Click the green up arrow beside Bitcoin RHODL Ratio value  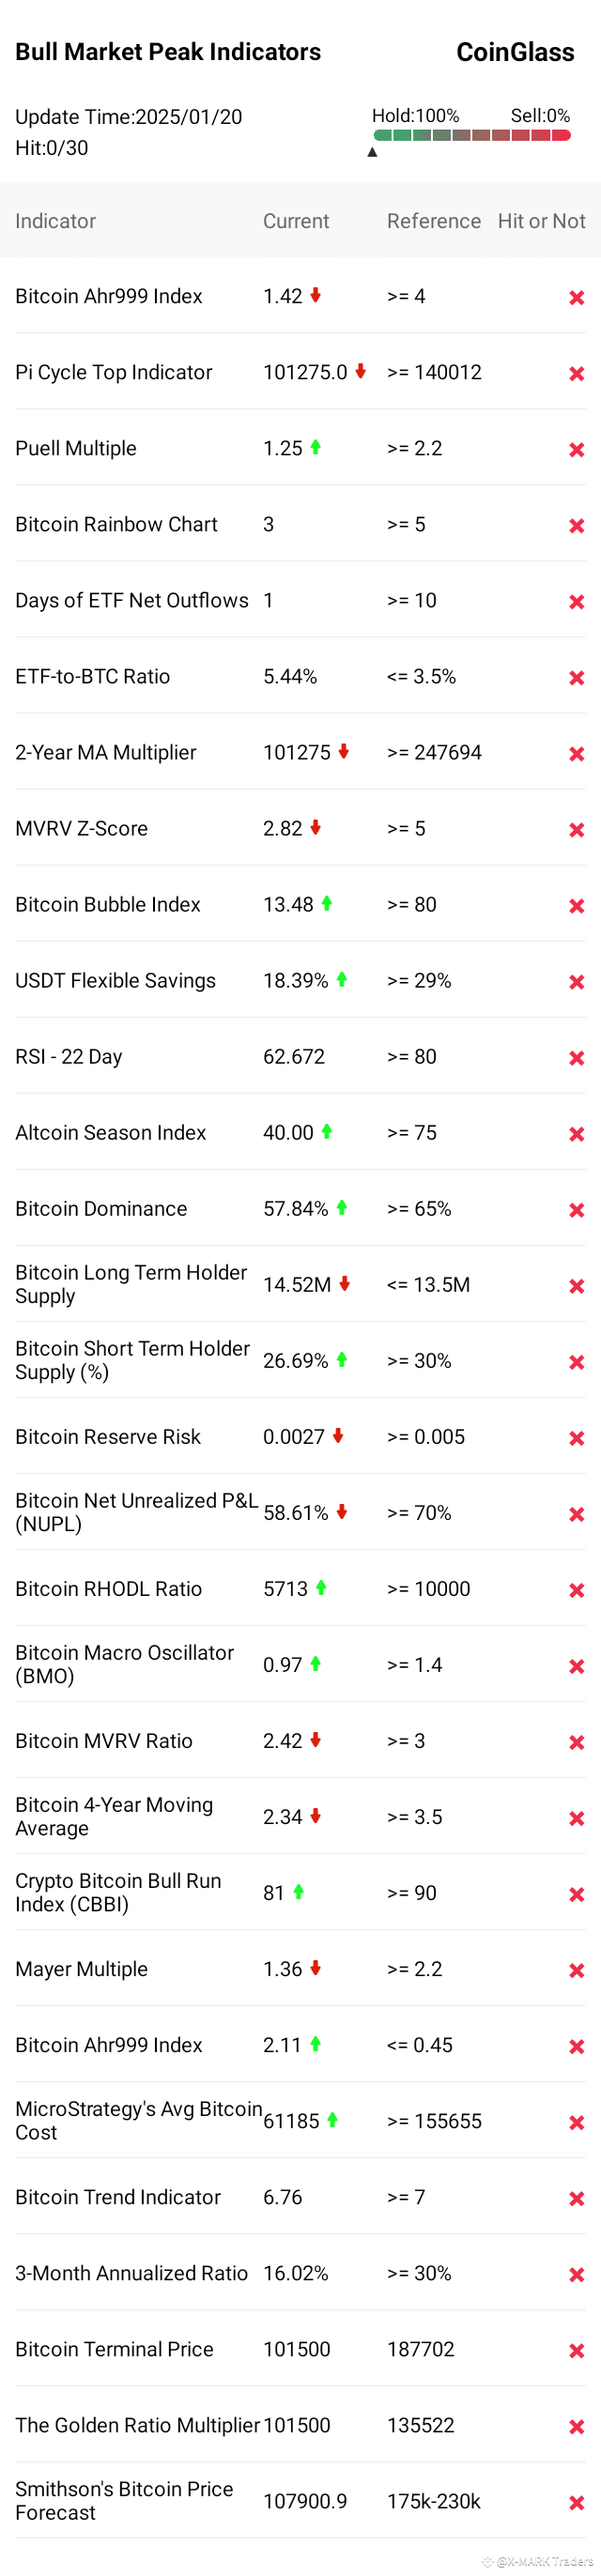(321, 1587)
